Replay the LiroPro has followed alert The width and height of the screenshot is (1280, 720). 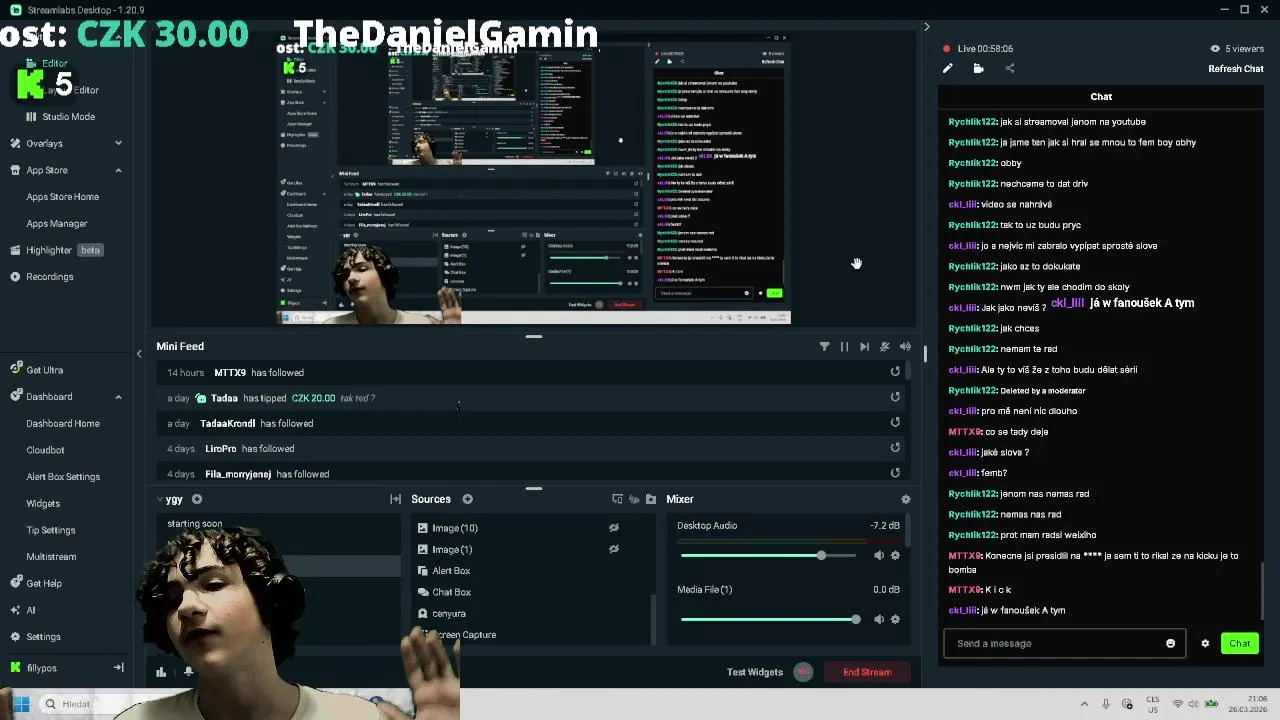click(895, 448)
